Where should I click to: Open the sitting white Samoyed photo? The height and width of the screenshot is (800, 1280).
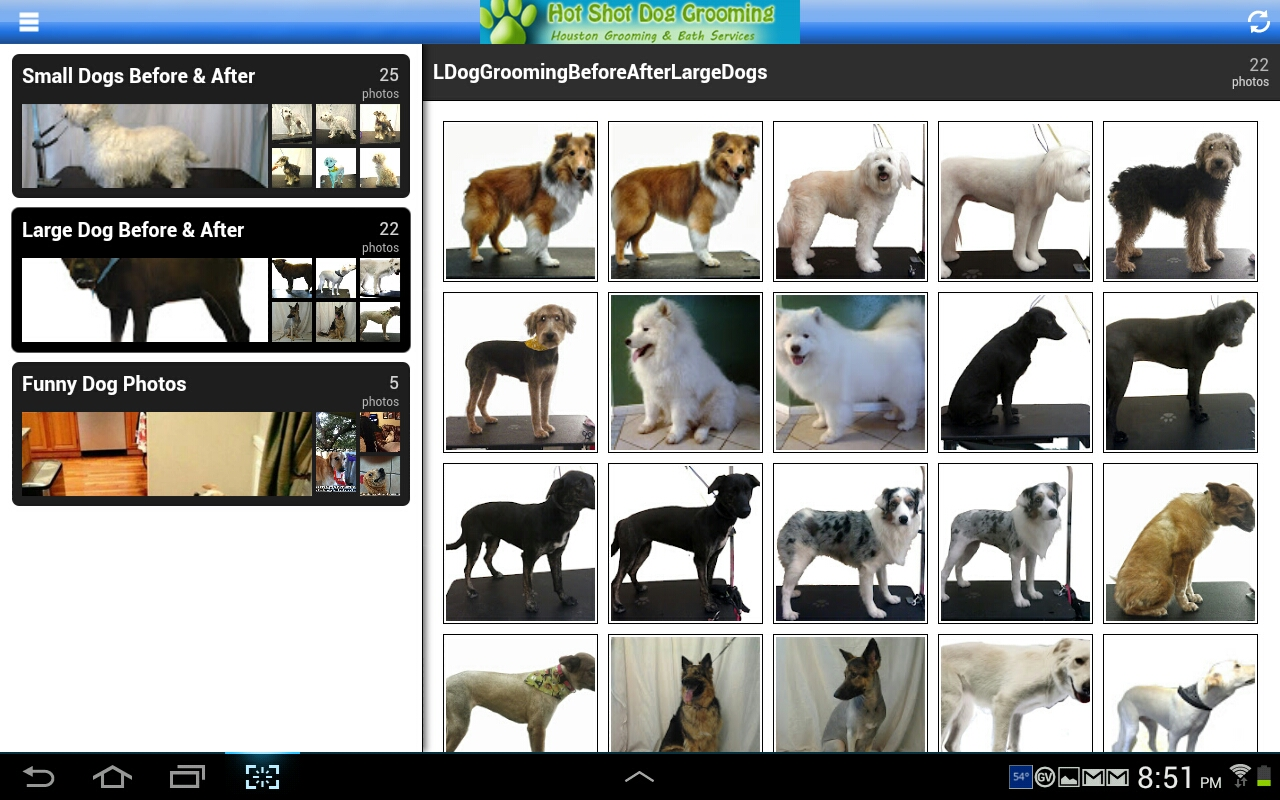[x=685, y=372]
